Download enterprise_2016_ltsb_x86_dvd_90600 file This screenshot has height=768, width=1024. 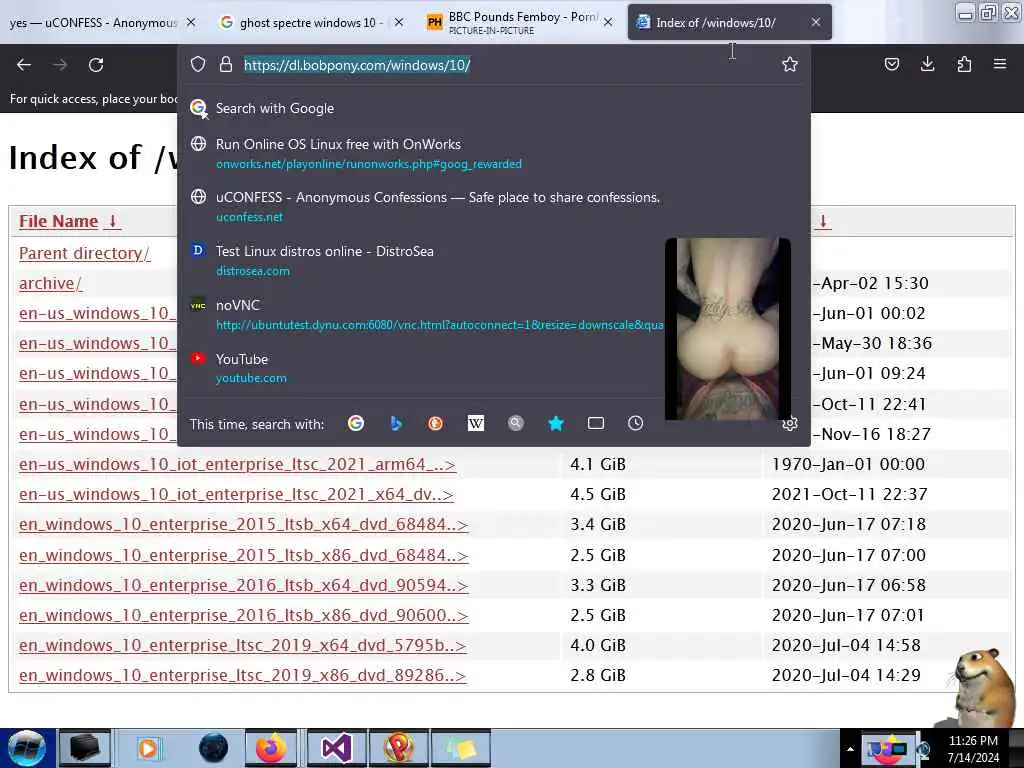point(244,615)
